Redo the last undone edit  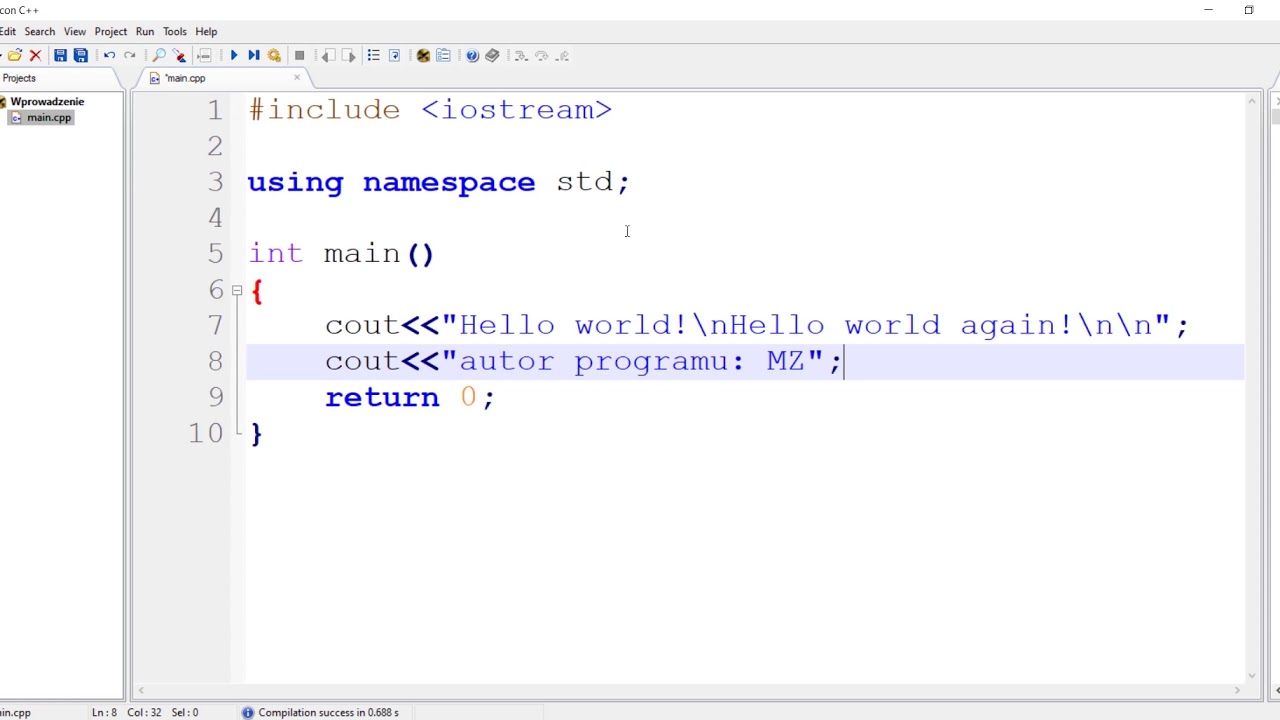pyautogui.click(x=129, y=56)
